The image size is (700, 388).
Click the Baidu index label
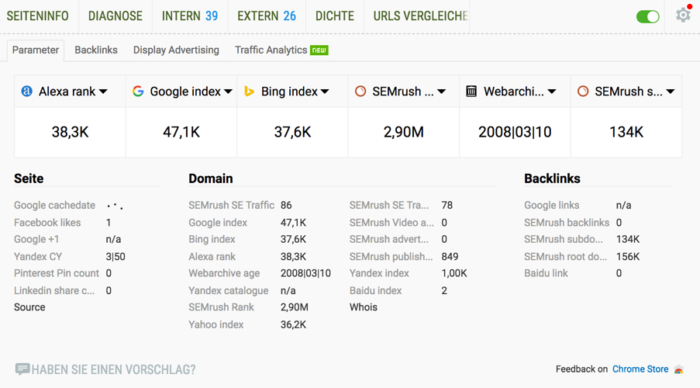[x=375, y=291]
